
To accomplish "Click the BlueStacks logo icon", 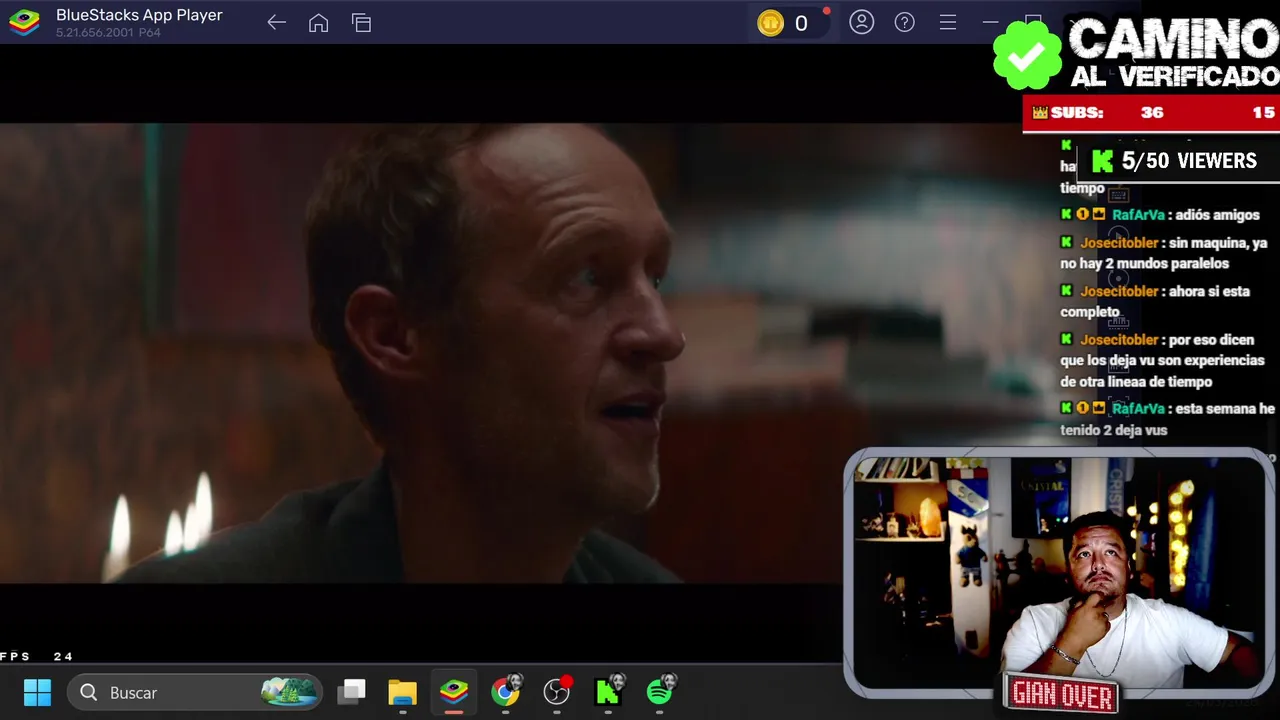I will coord(24,22).
